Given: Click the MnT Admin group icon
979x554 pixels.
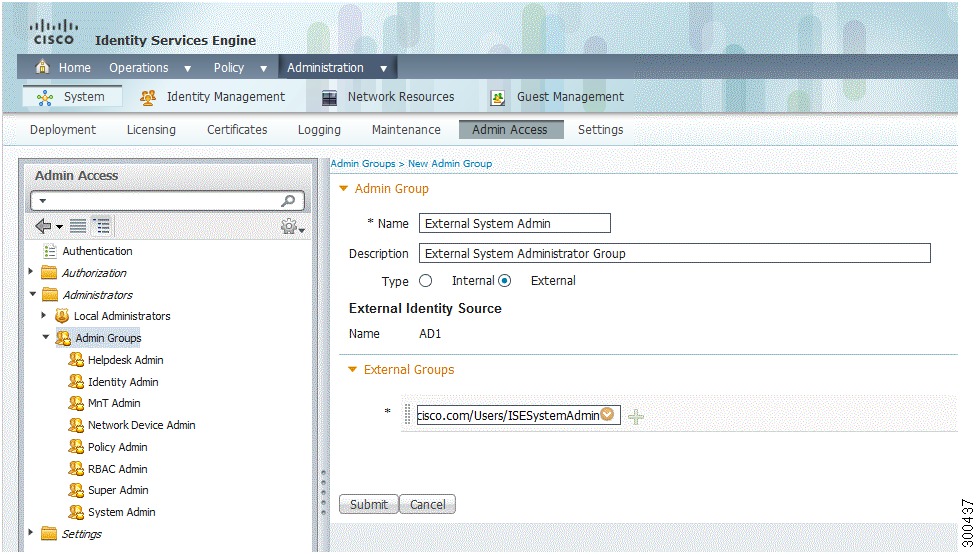Looking at the screenshot, I should tap(76, 403).
